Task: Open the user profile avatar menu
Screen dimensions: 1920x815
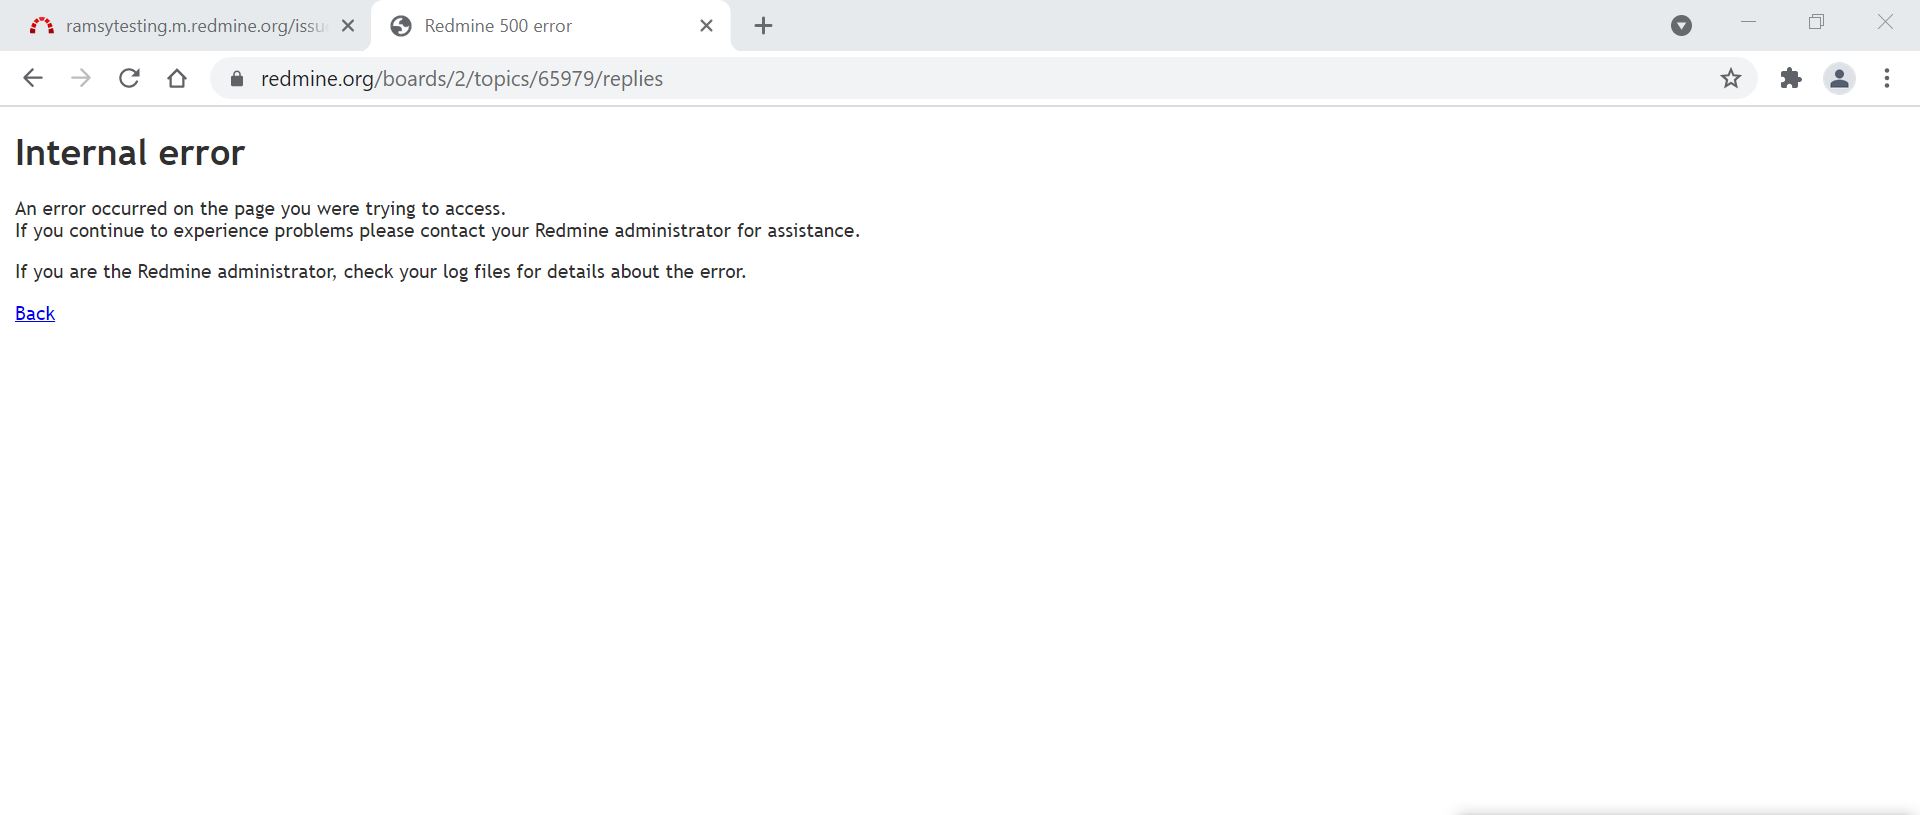Action: (x=1839, y=78)
